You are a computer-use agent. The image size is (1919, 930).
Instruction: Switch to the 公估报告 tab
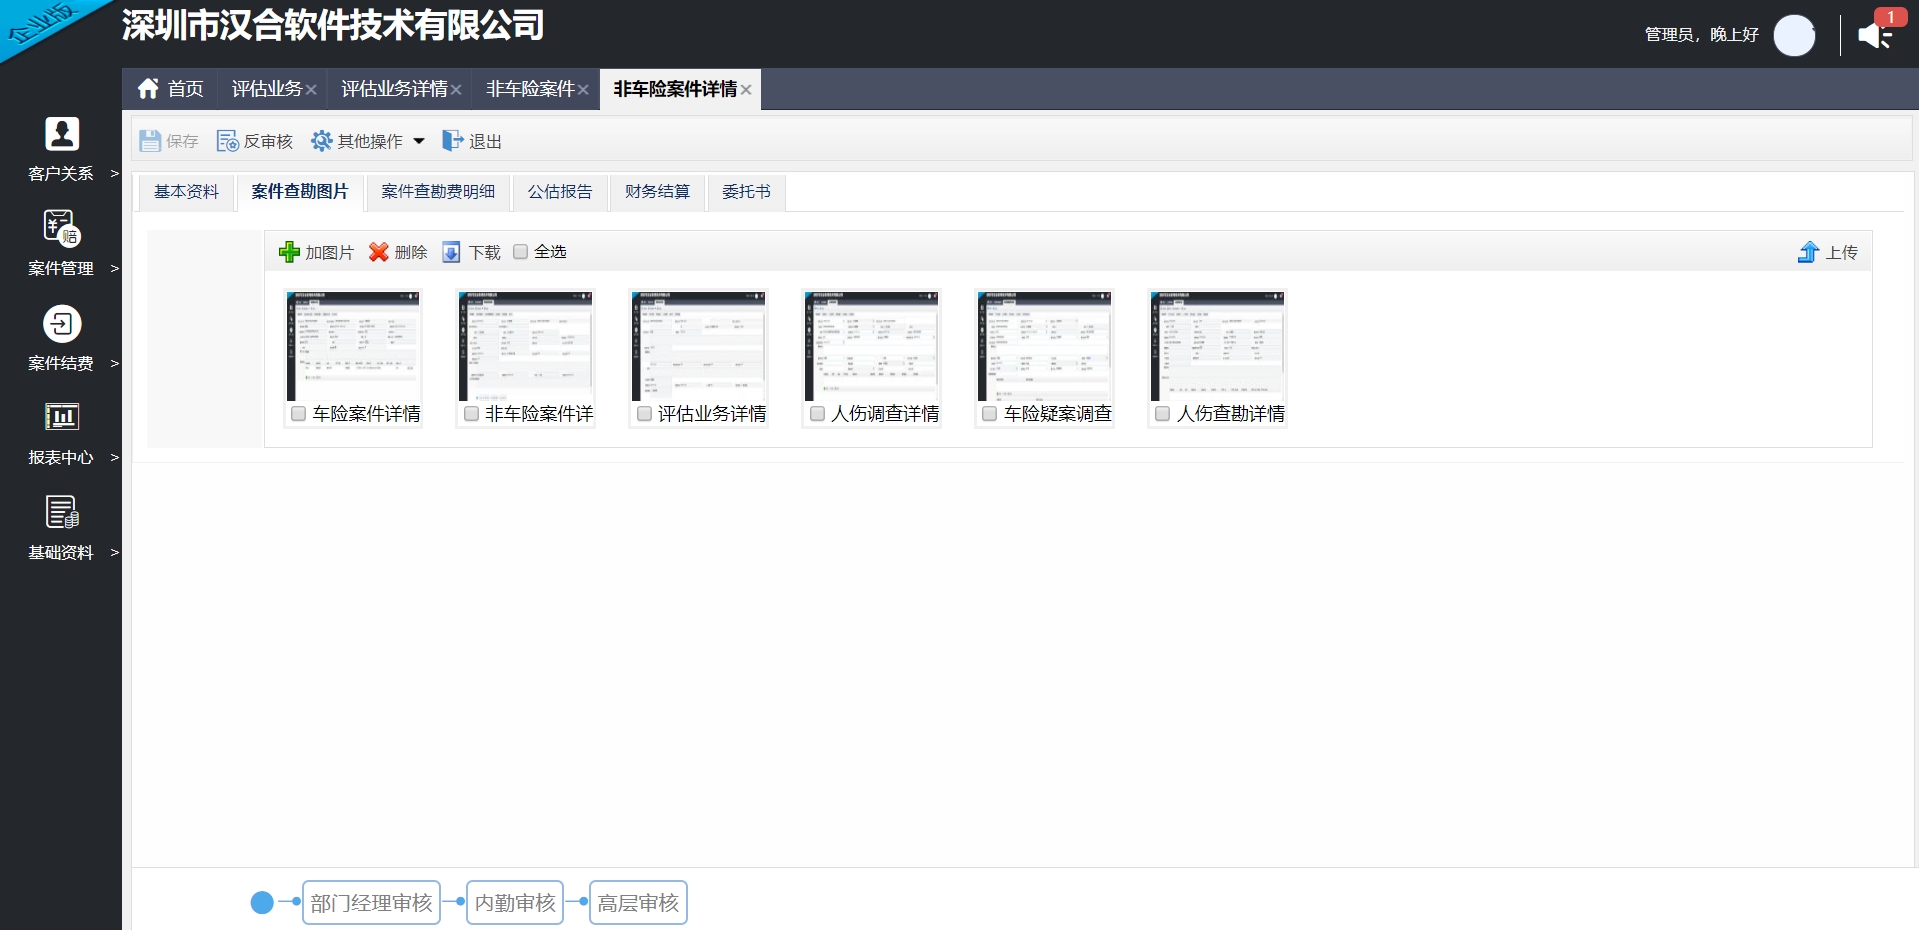pos(560,192)
